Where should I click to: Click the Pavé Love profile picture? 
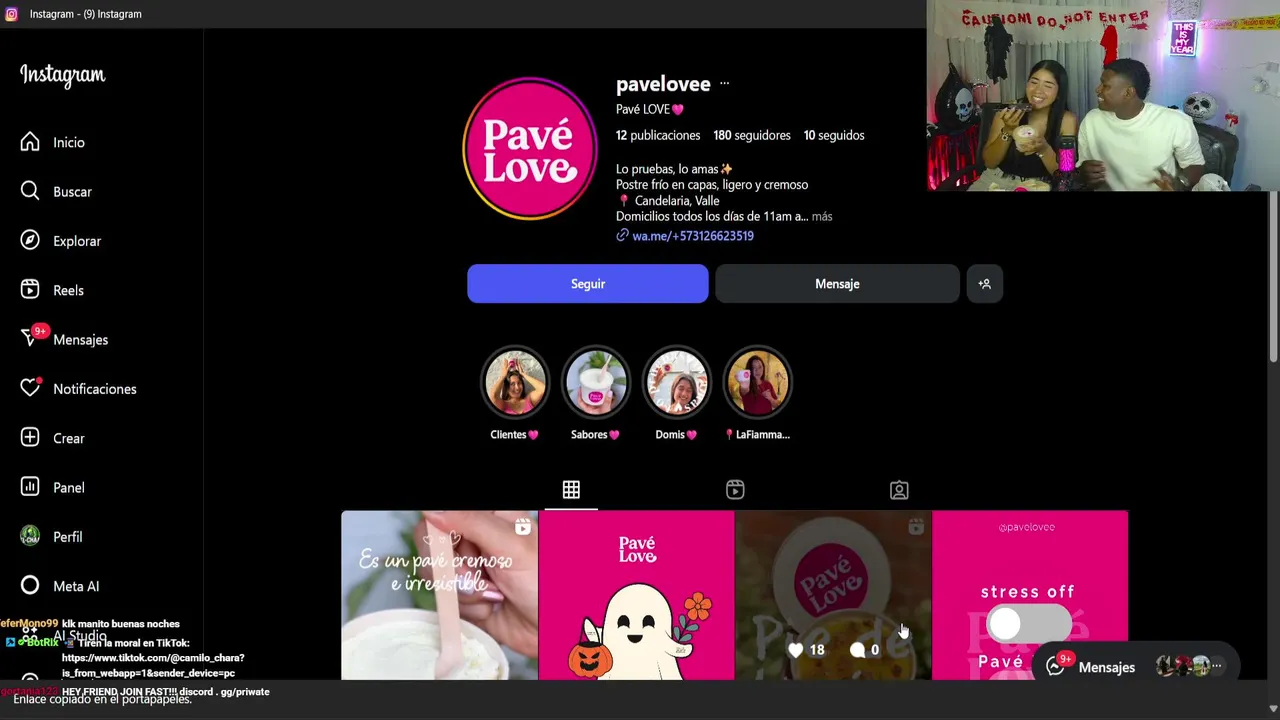click(530, 149)
